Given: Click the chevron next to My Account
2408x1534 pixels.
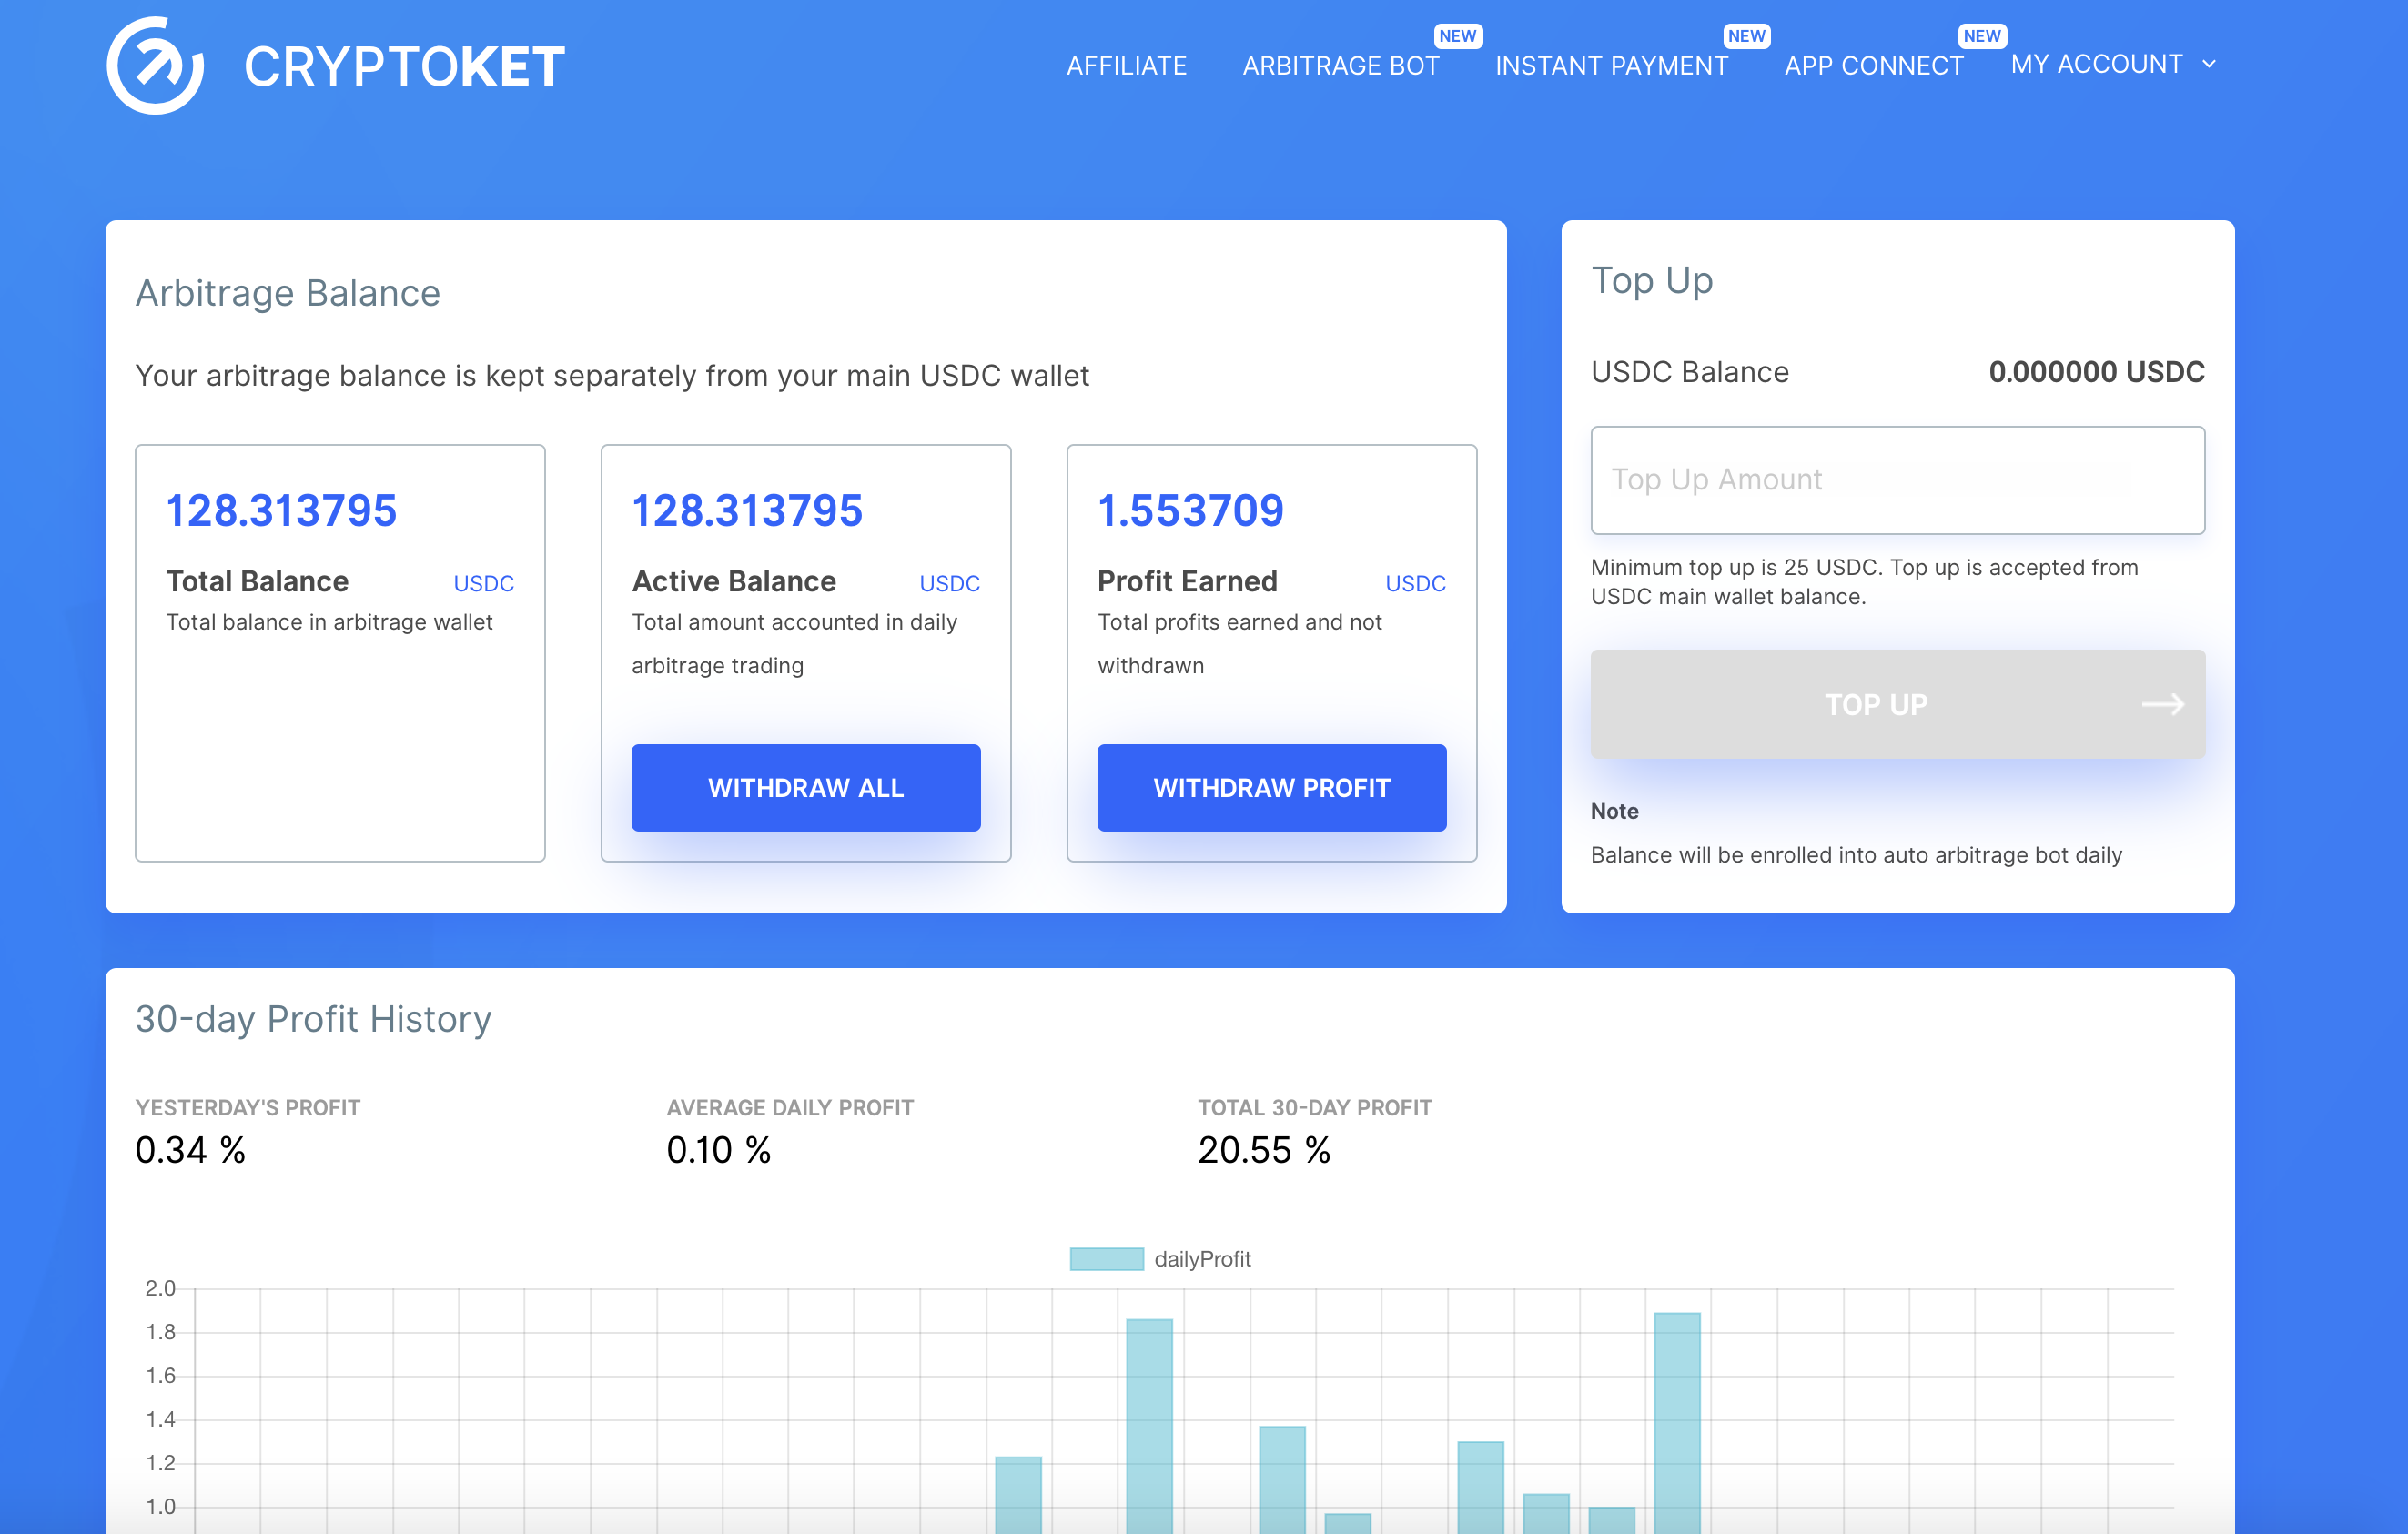Looking at the screenshot, I should (x=2208, y=64).
